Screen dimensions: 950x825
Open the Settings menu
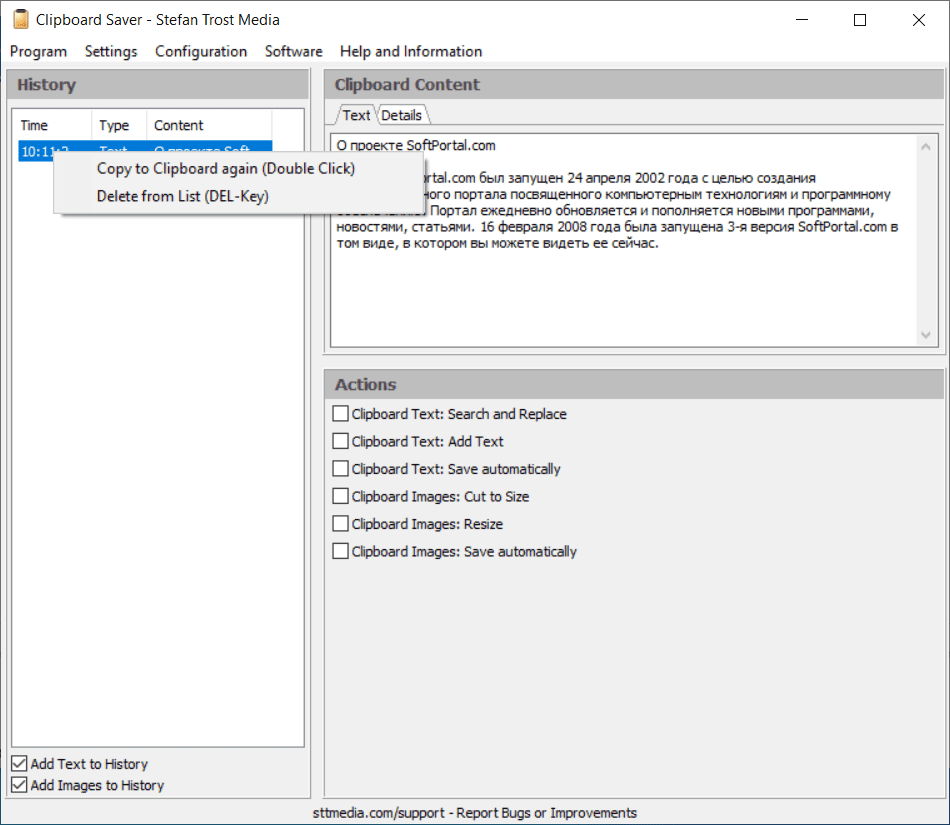(111, 51)
